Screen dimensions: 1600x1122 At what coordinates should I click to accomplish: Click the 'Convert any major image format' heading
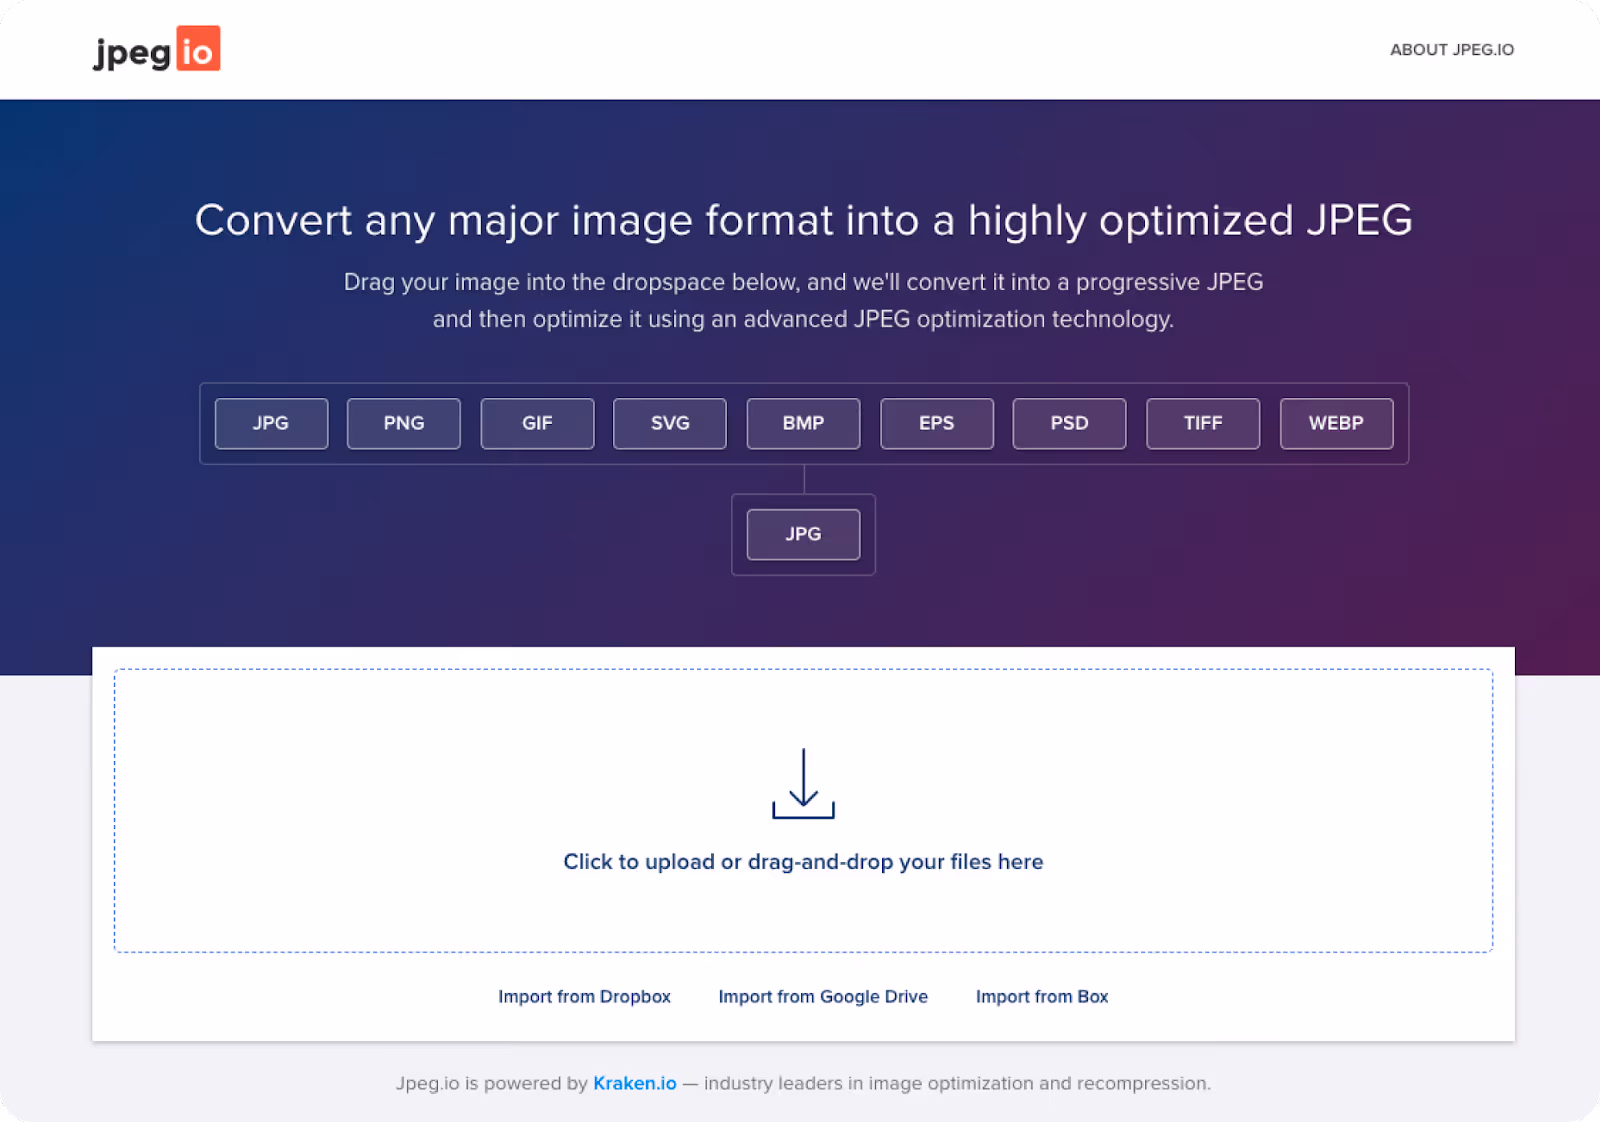(803, 220)
